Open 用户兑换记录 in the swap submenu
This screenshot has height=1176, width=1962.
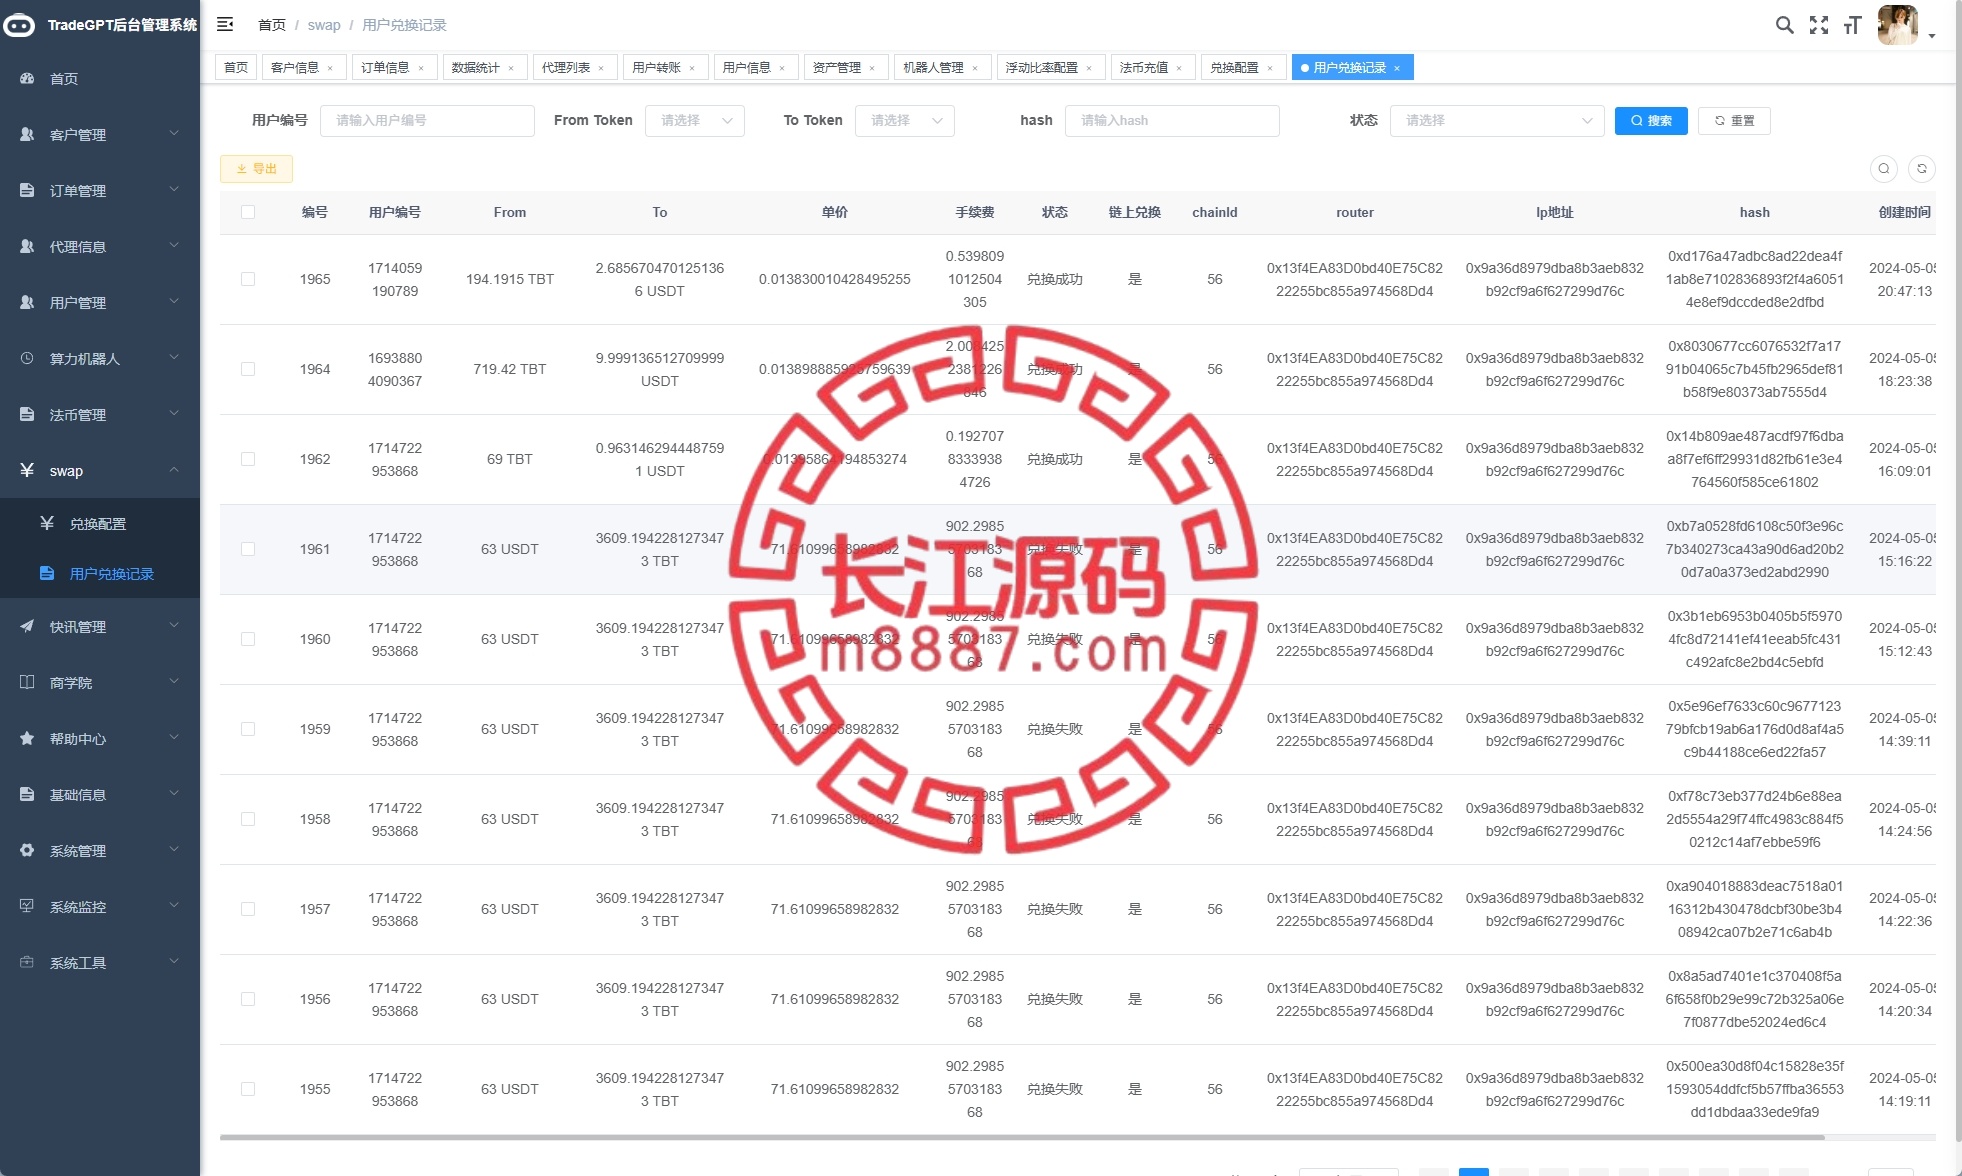tap(100, 573)
